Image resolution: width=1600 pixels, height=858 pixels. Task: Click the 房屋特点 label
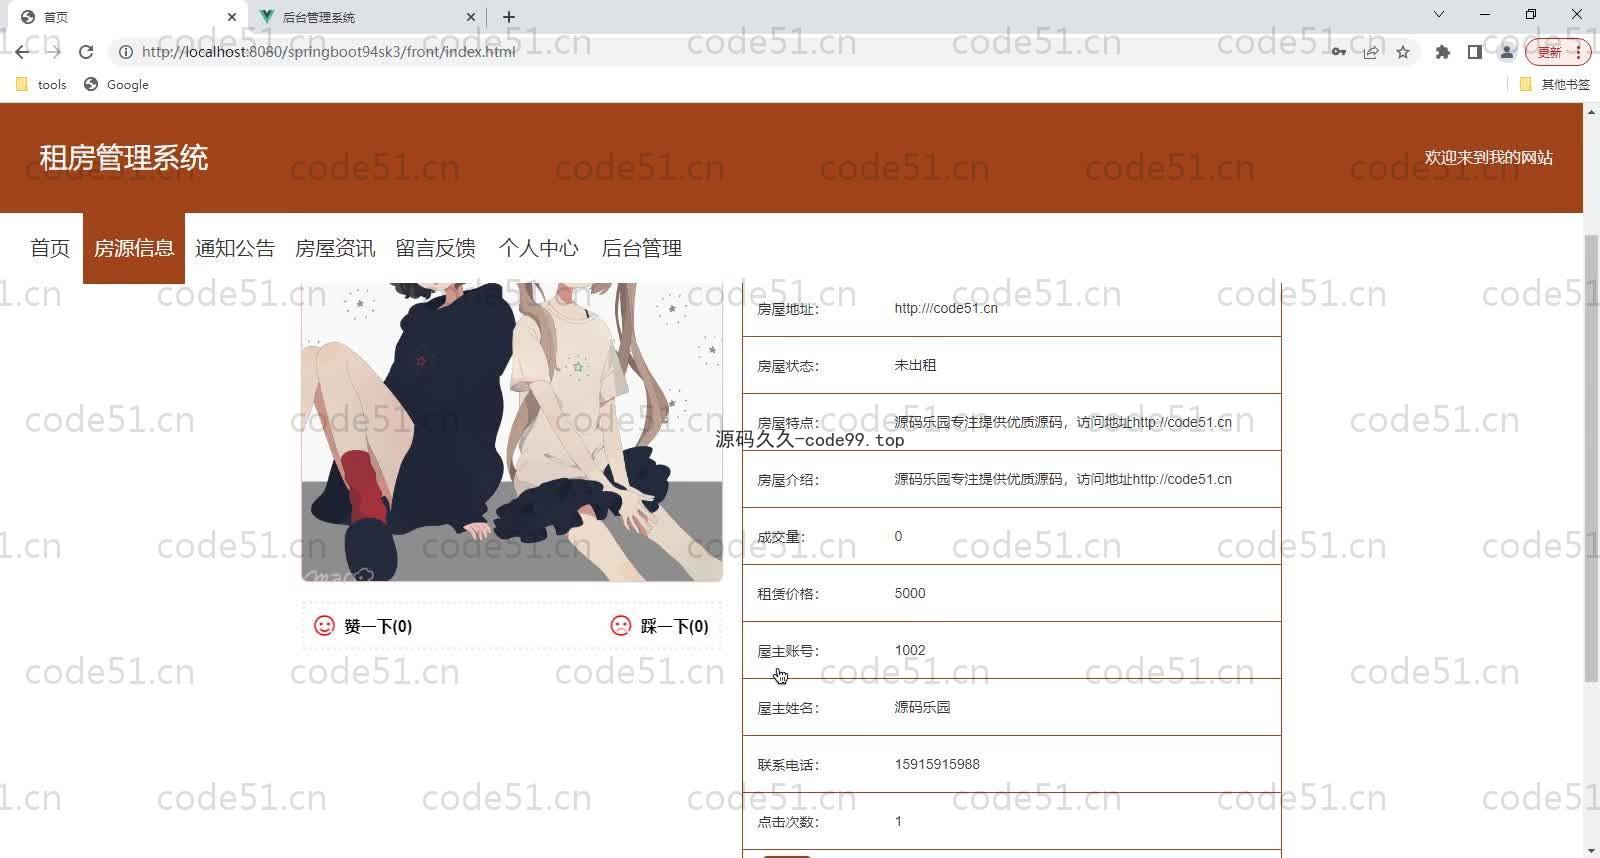point(788,423)
